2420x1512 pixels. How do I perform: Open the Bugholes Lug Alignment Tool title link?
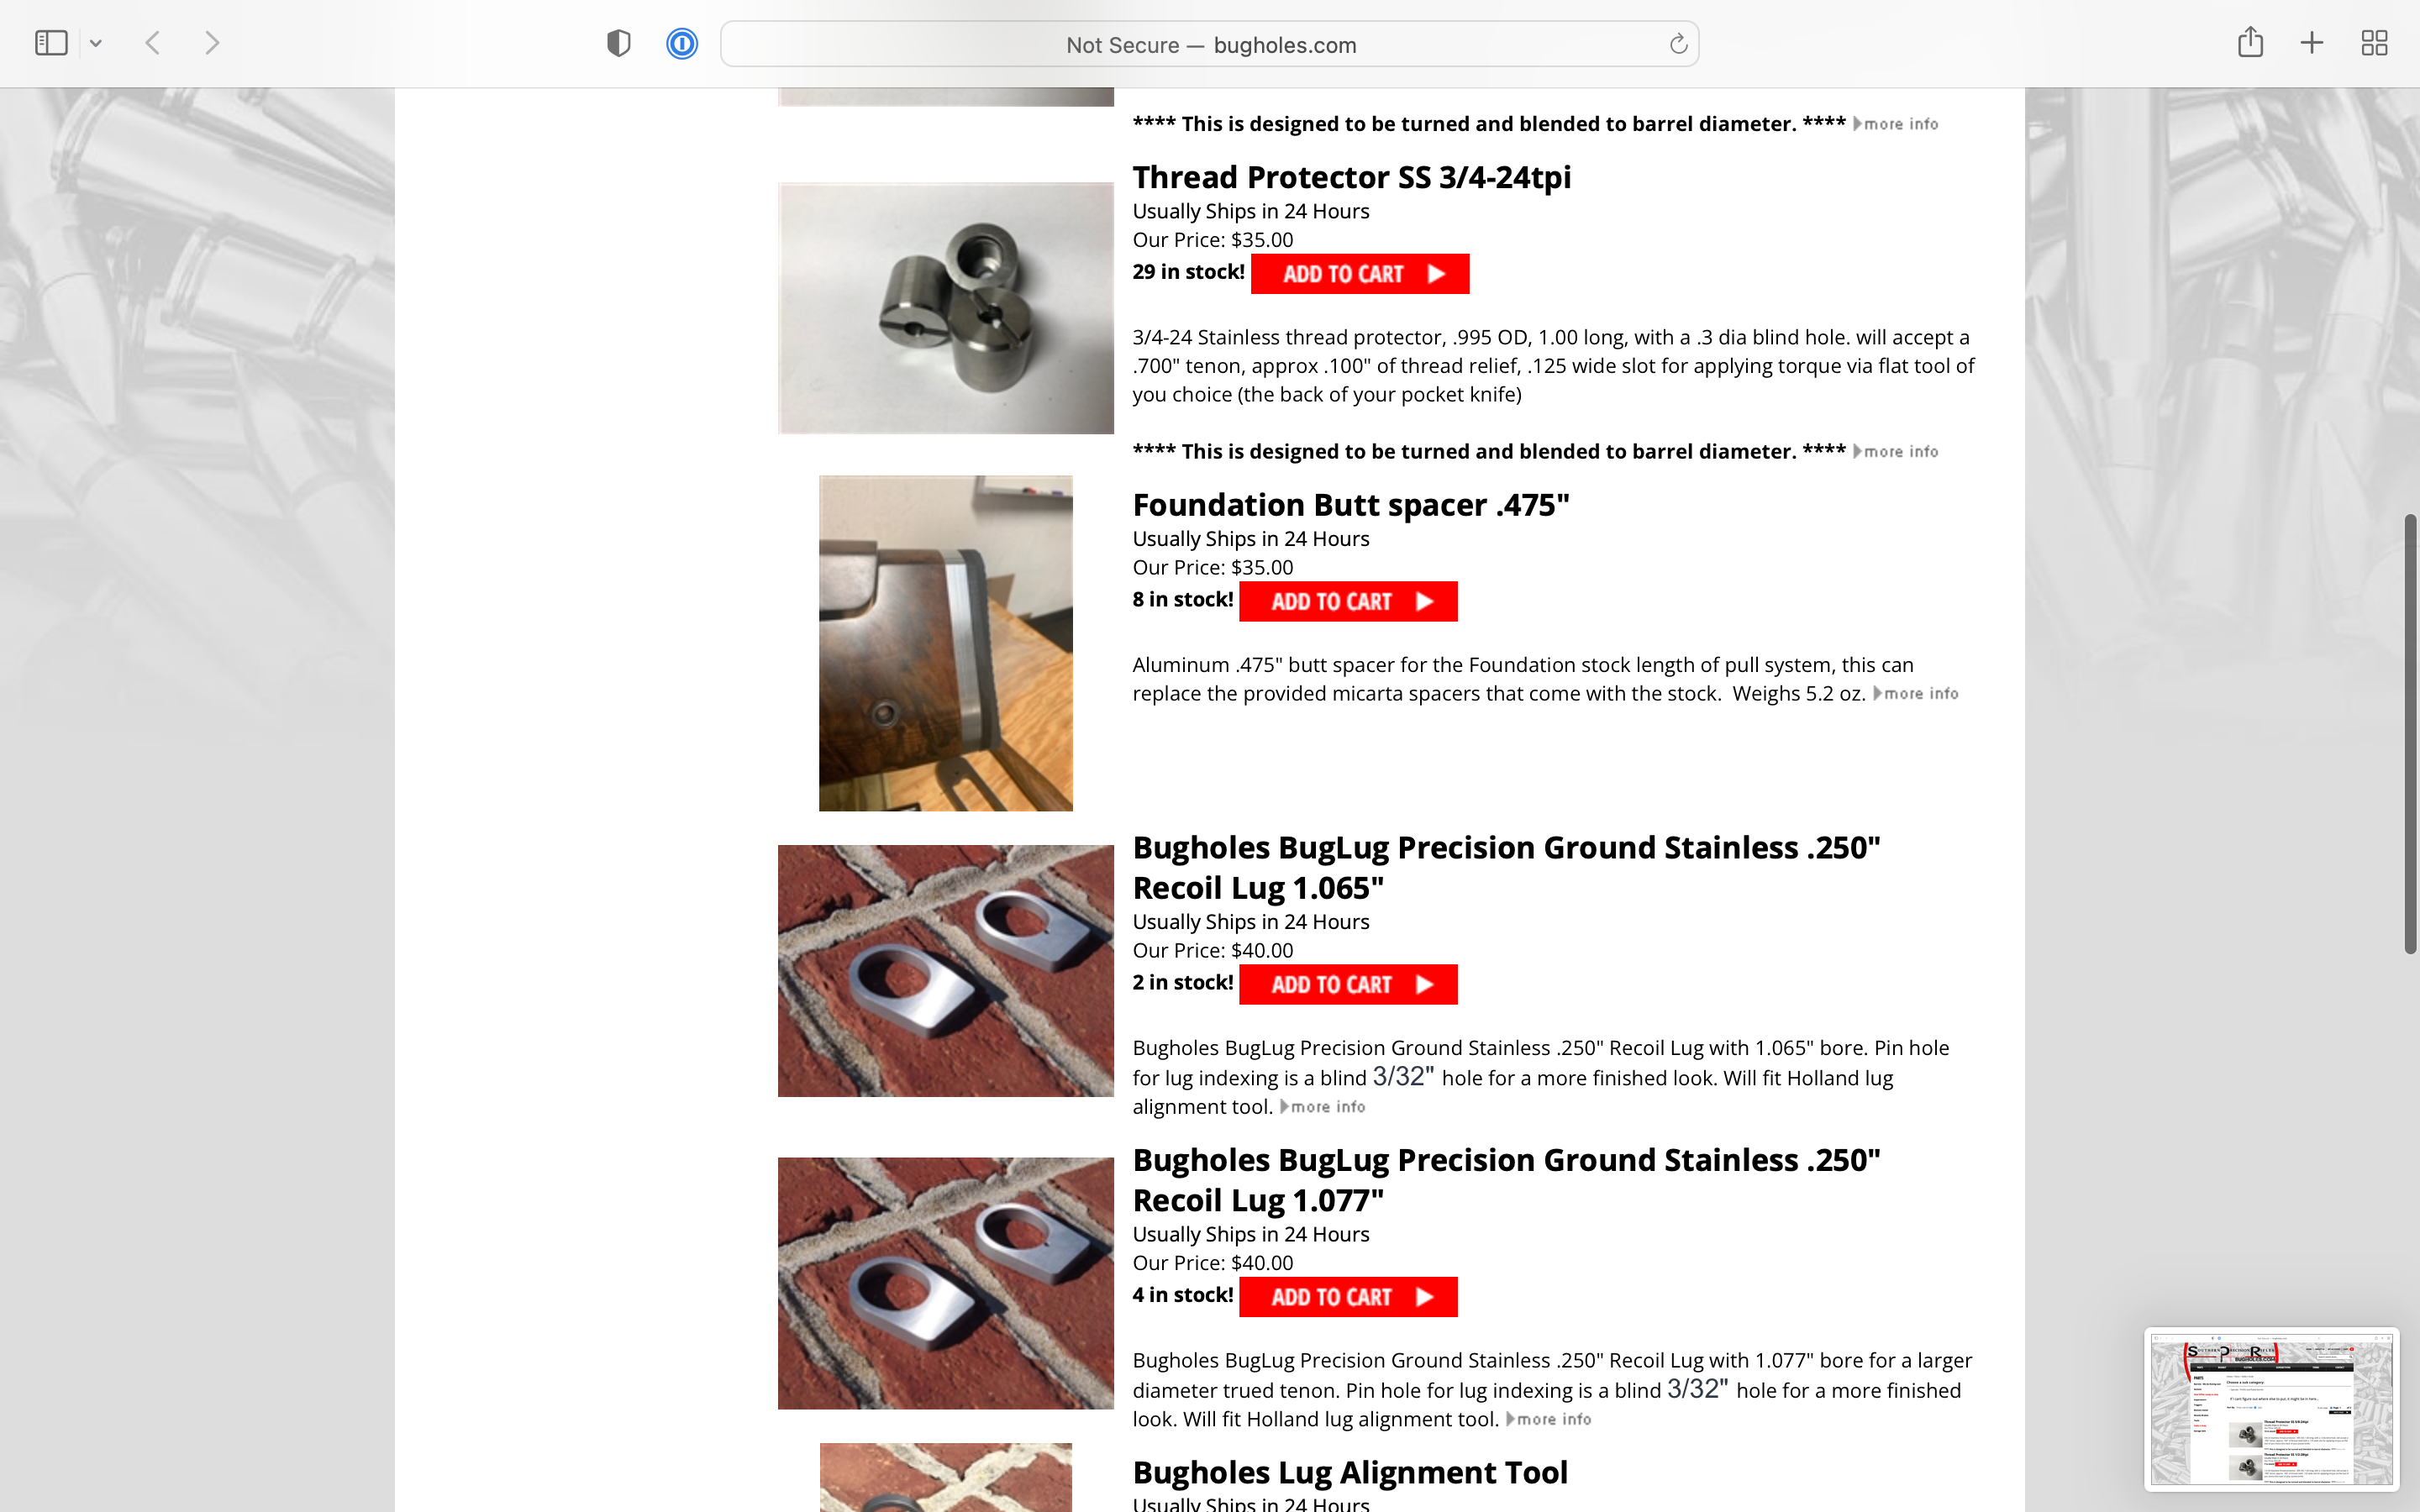(1350, 1472)
